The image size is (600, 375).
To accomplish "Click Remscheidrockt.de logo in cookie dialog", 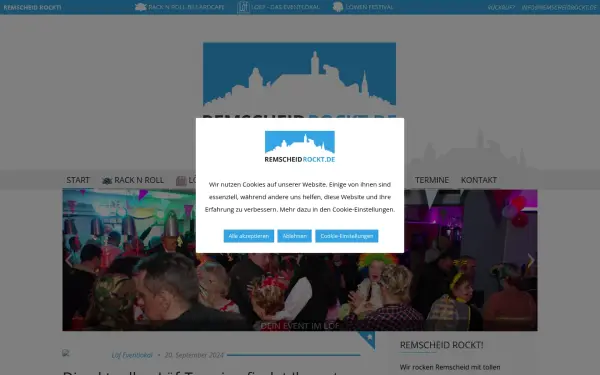I will pos(300,147).
